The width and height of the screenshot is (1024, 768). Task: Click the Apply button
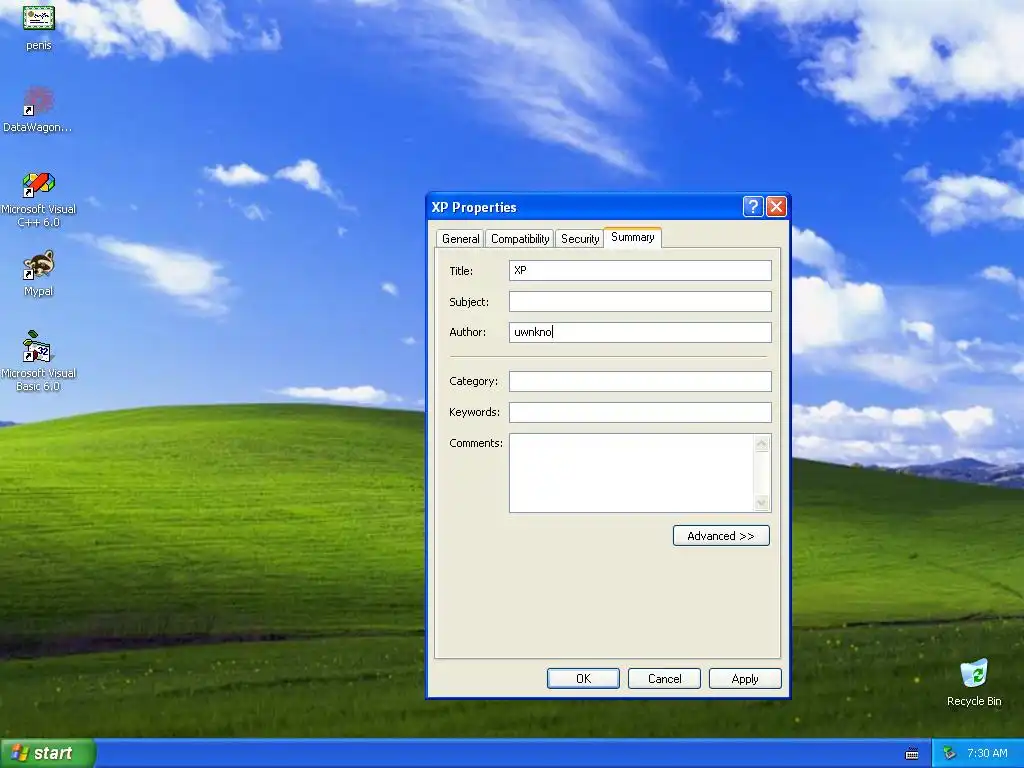click(x=745, y=679)
